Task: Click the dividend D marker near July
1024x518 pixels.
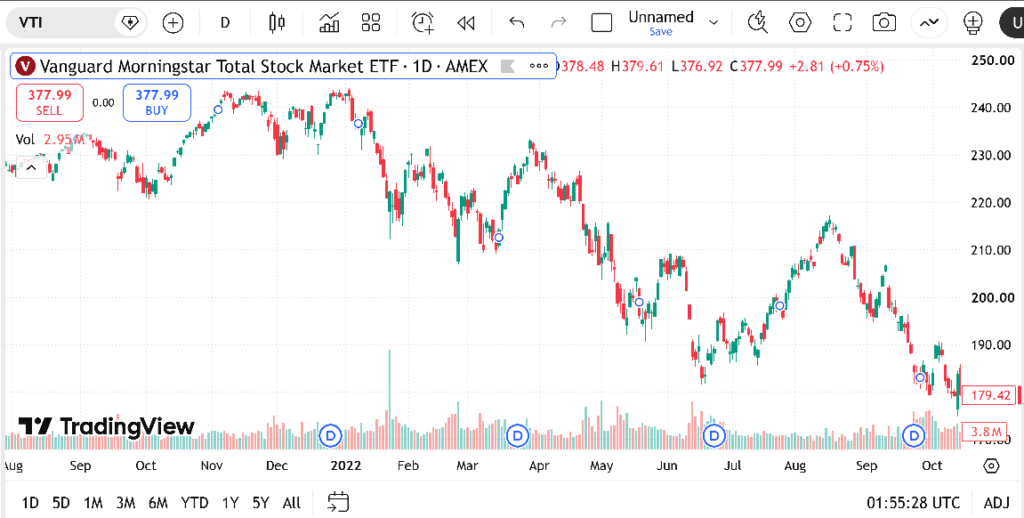Action: click(x=714, y=435)
